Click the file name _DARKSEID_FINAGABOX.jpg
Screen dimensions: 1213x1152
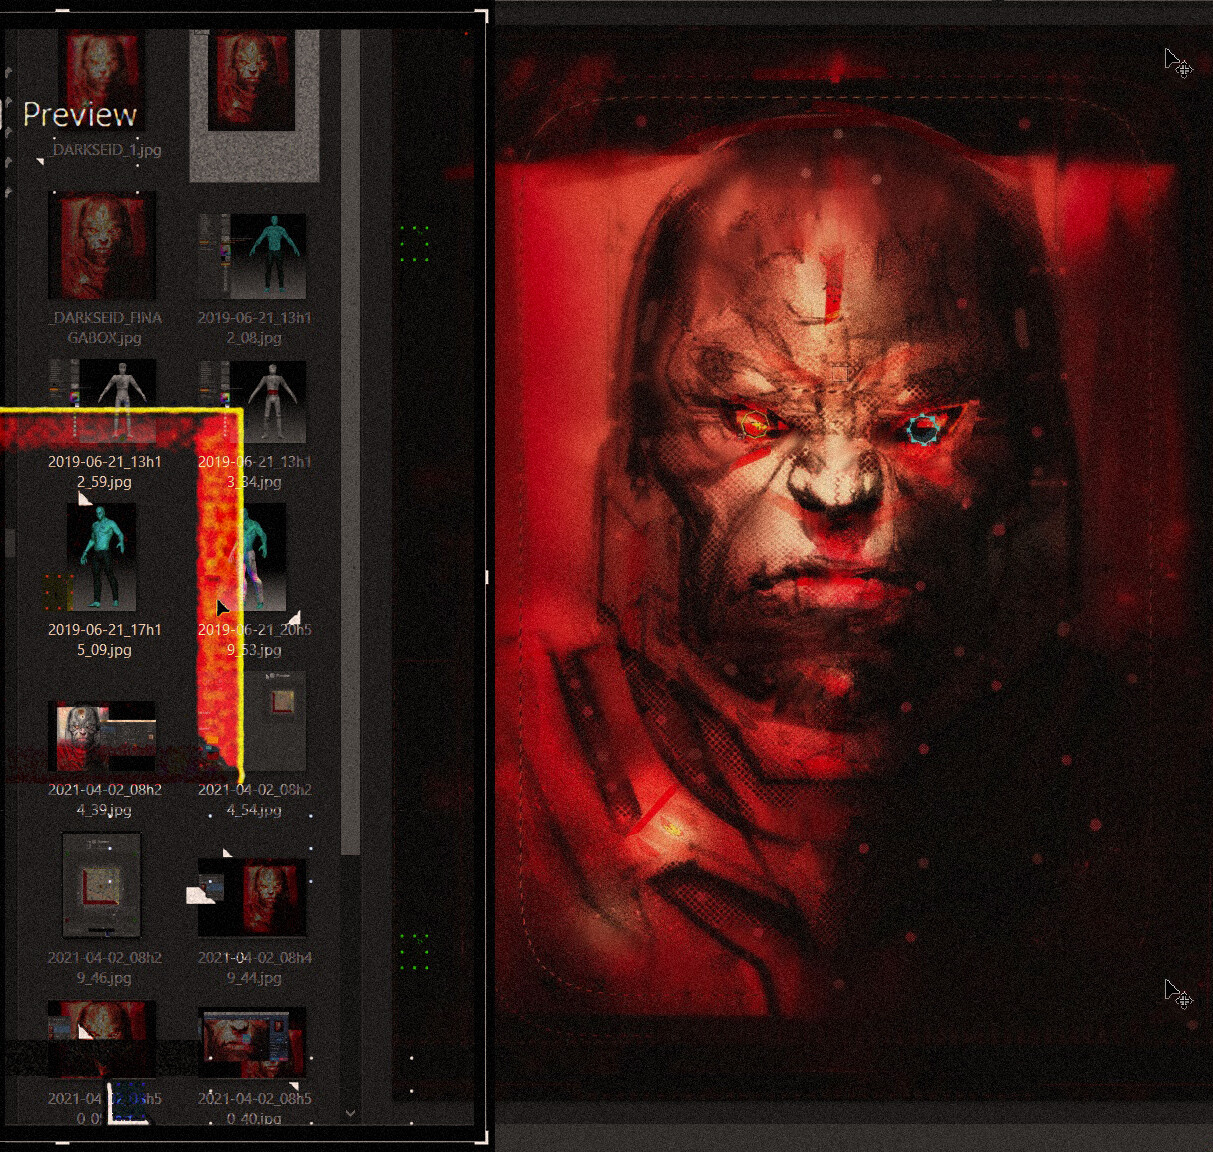tap(105, 327)
